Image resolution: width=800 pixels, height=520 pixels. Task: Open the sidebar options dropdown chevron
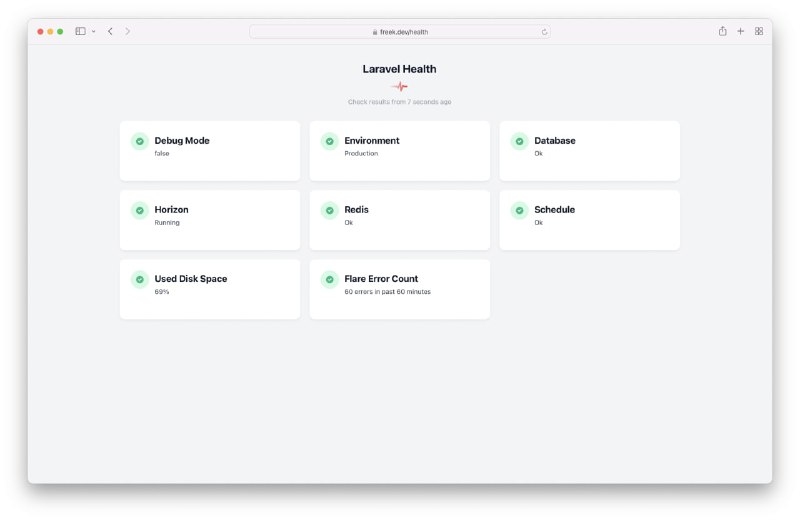click(93, 32)
